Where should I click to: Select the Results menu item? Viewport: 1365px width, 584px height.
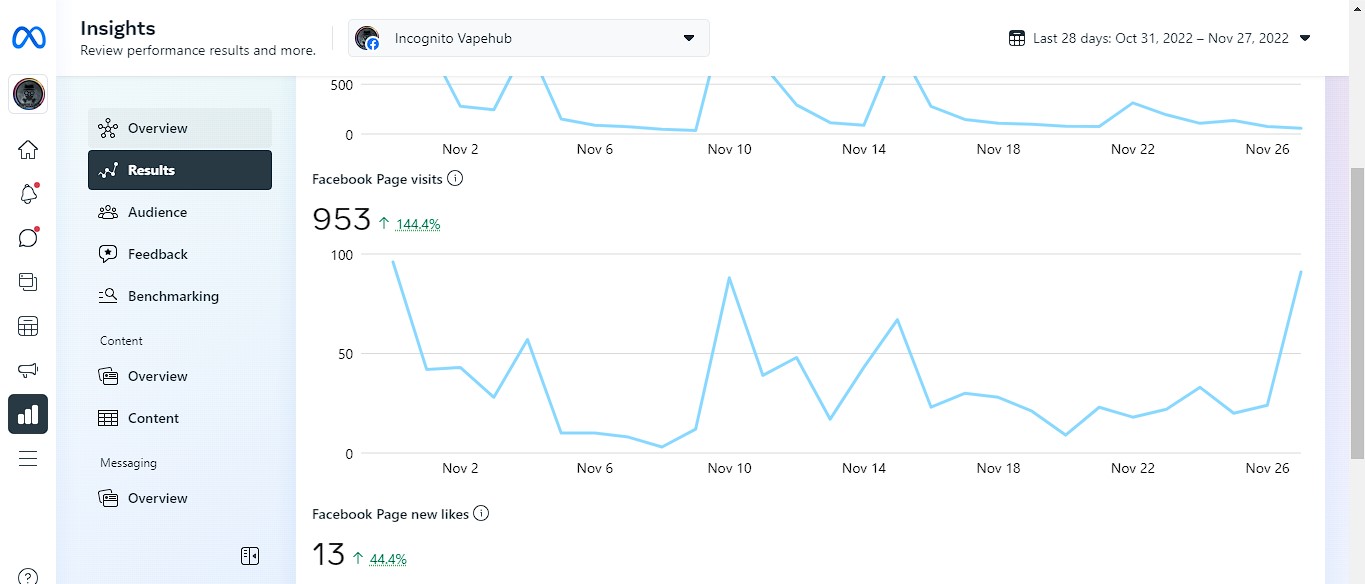pyautogui.click(x=180, y=170)
